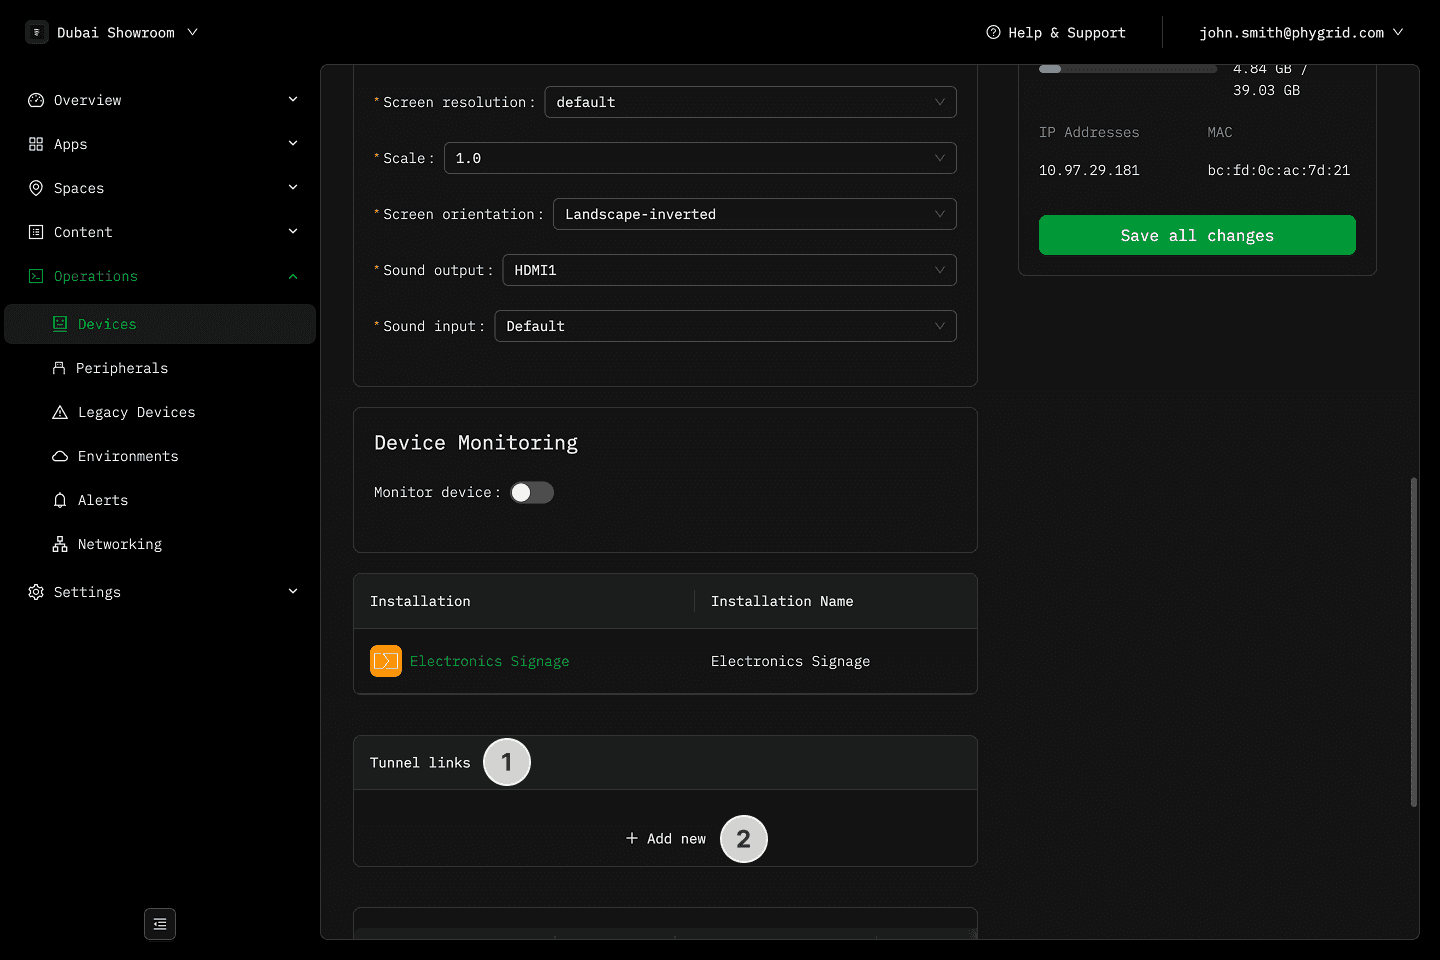The height and width of the screenshot is (960, 1440).
Task: Click Add new tunnel link
Action: pyautogui.click(x=666, y=838)
